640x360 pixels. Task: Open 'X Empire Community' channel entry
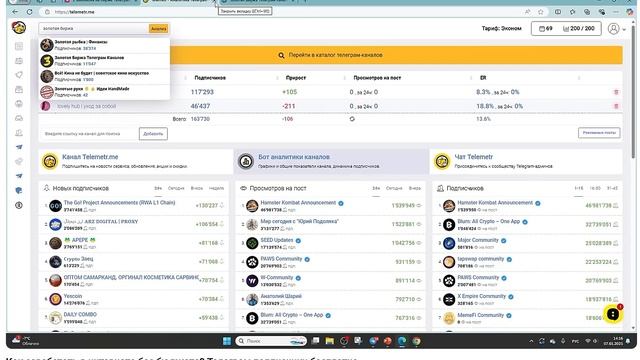click(481, 296)
